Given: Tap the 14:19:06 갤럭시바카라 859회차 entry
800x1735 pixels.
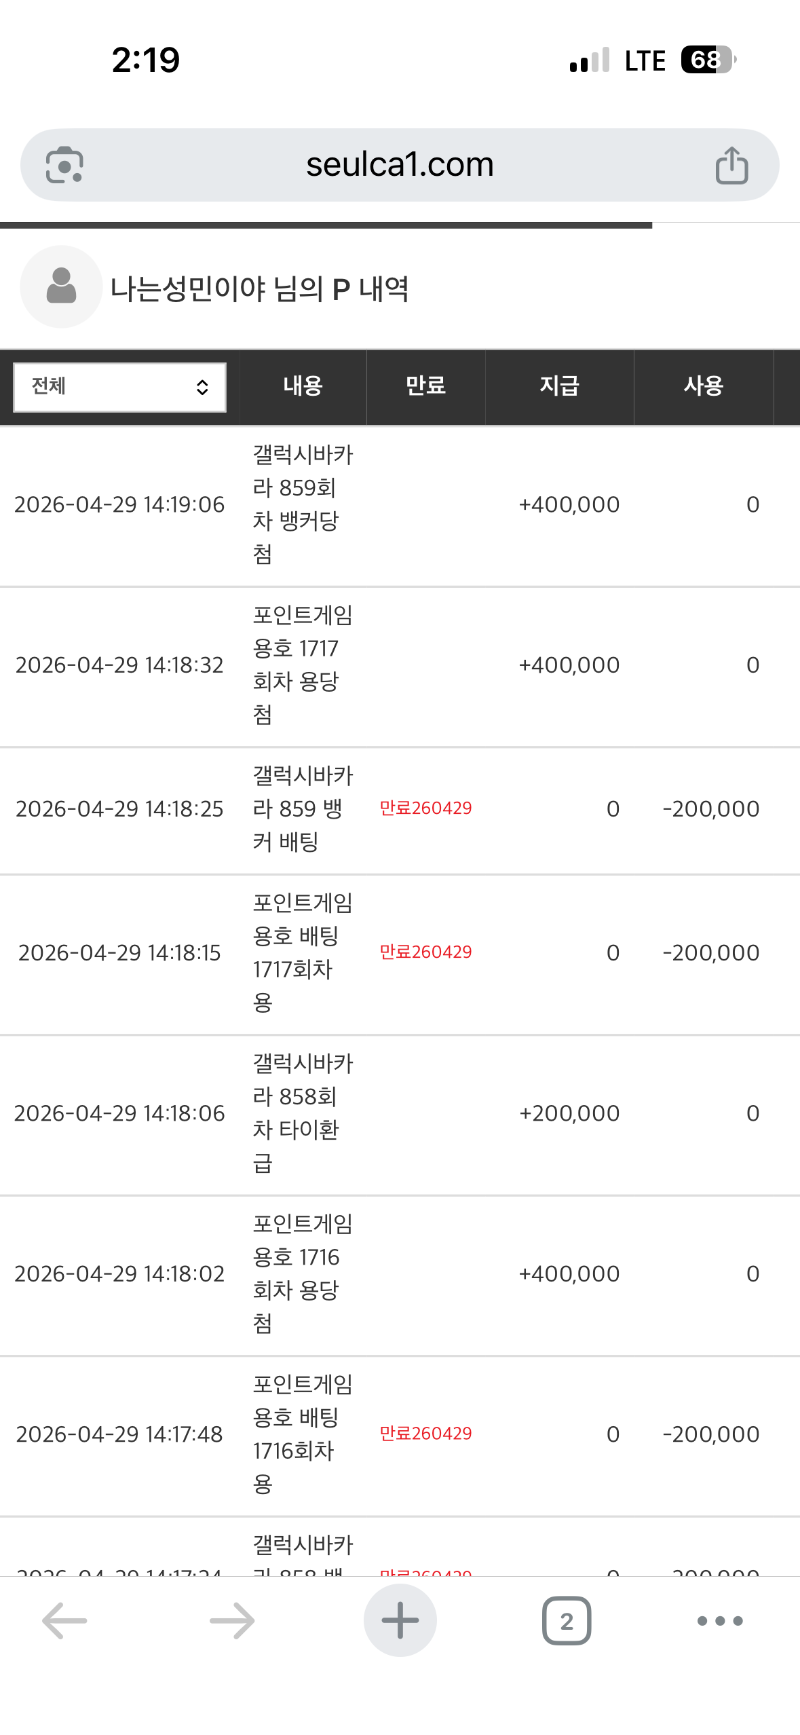Looking at the screenshot, I should pos(302,504).
